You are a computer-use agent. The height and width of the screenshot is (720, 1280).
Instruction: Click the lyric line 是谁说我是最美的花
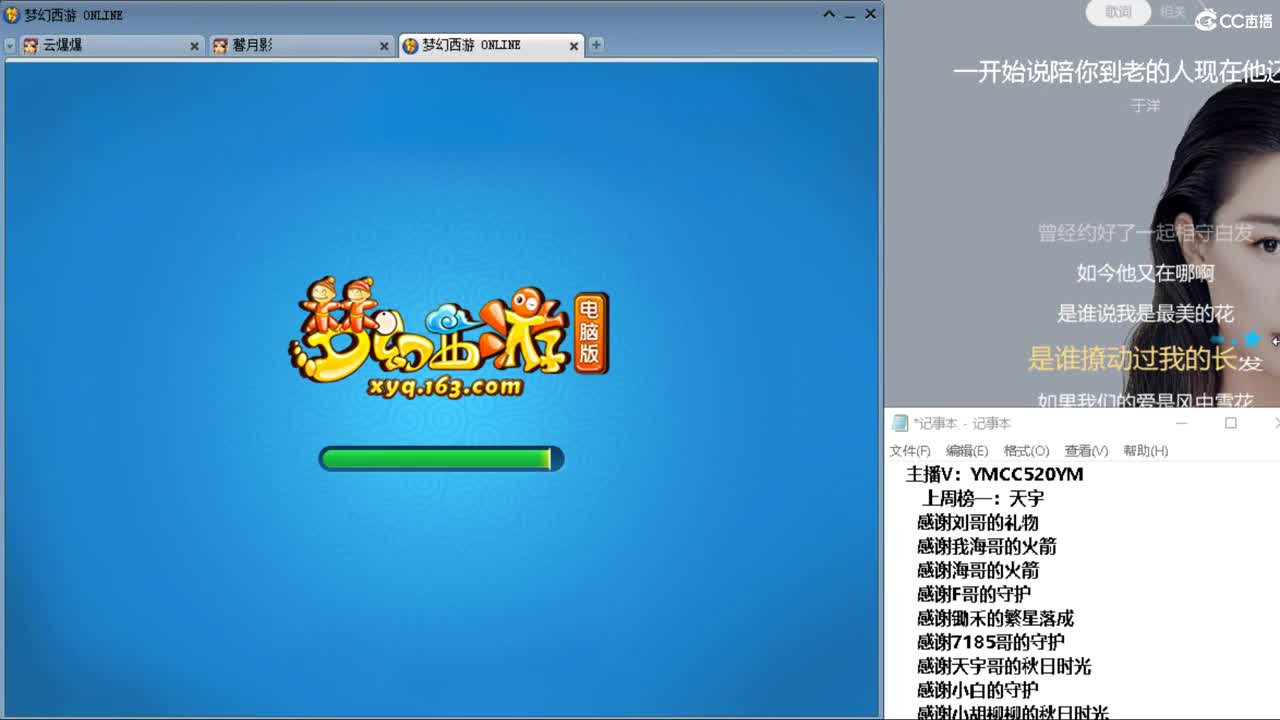pos(1145,314)
